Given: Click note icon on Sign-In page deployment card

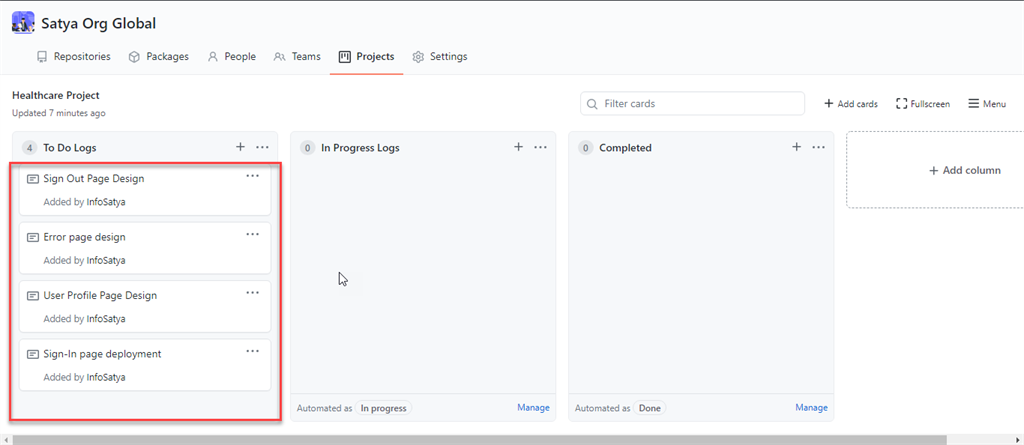Looking at the screenshot, I should [33, 354].
